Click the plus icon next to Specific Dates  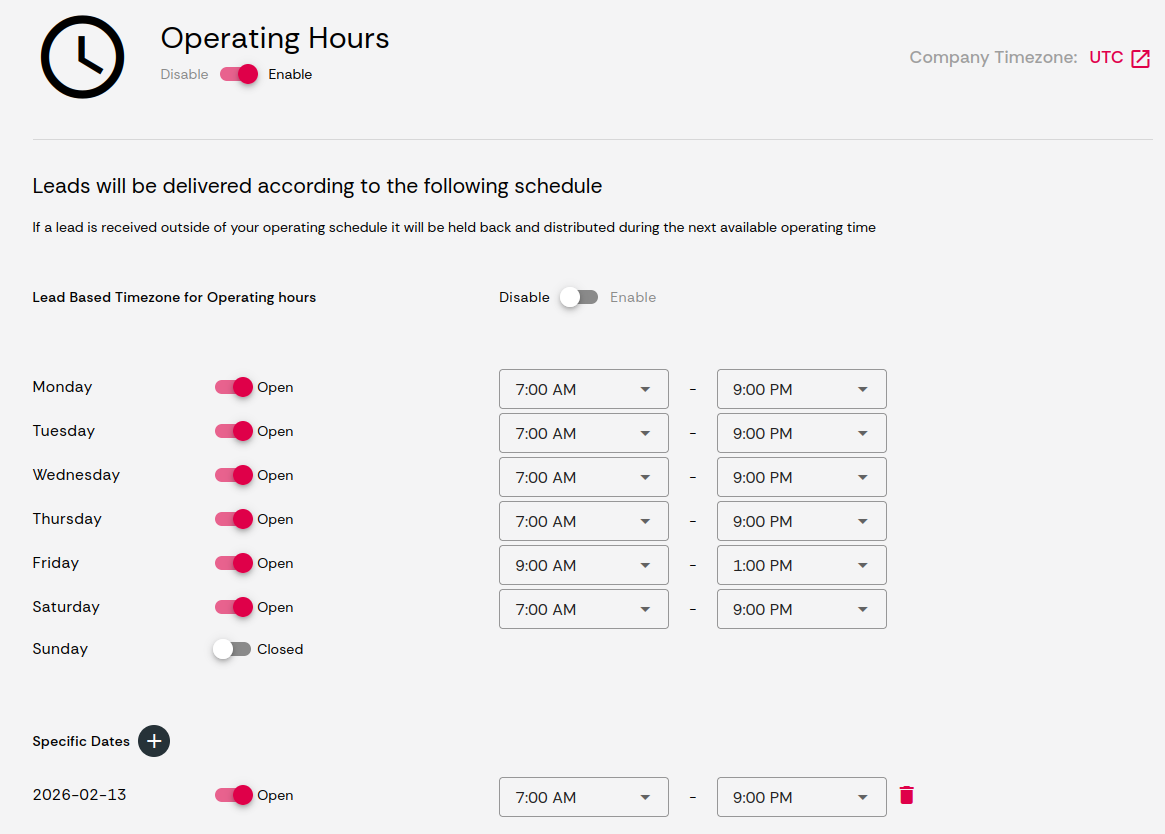pos(153,741)
